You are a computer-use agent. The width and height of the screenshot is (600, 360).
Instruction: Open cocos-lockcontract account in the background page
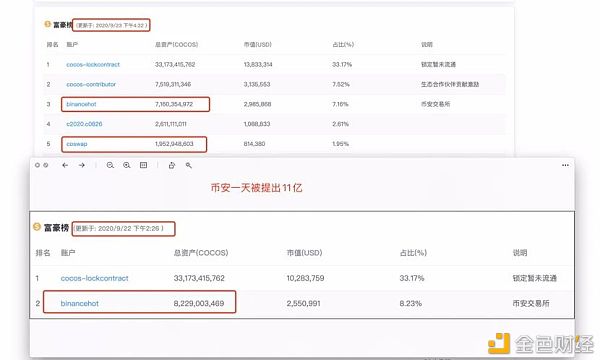pyautogui.click(x=93, y=65)
